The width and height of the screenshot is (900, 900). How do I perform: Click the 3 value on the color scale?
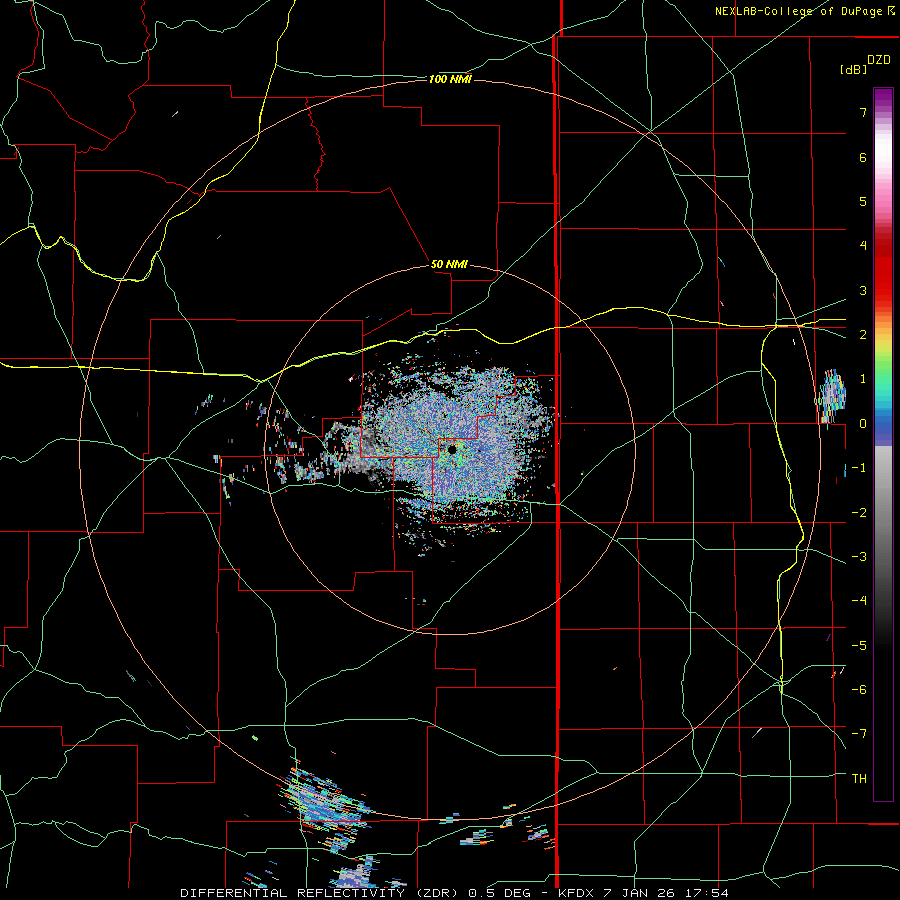(x=863, y=290)
